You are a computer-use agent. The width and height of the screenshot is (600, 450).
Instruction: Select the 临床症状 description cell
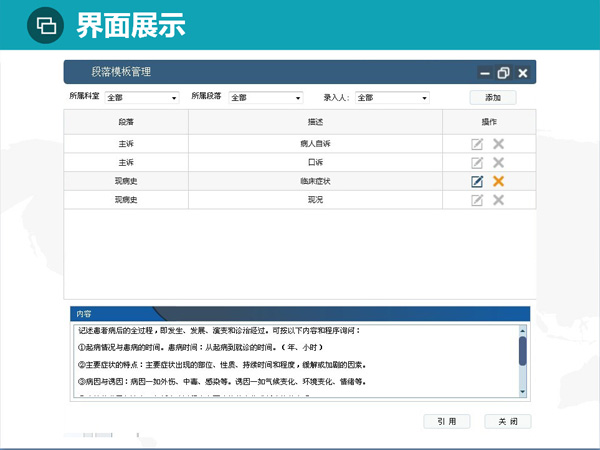[315, 181]
